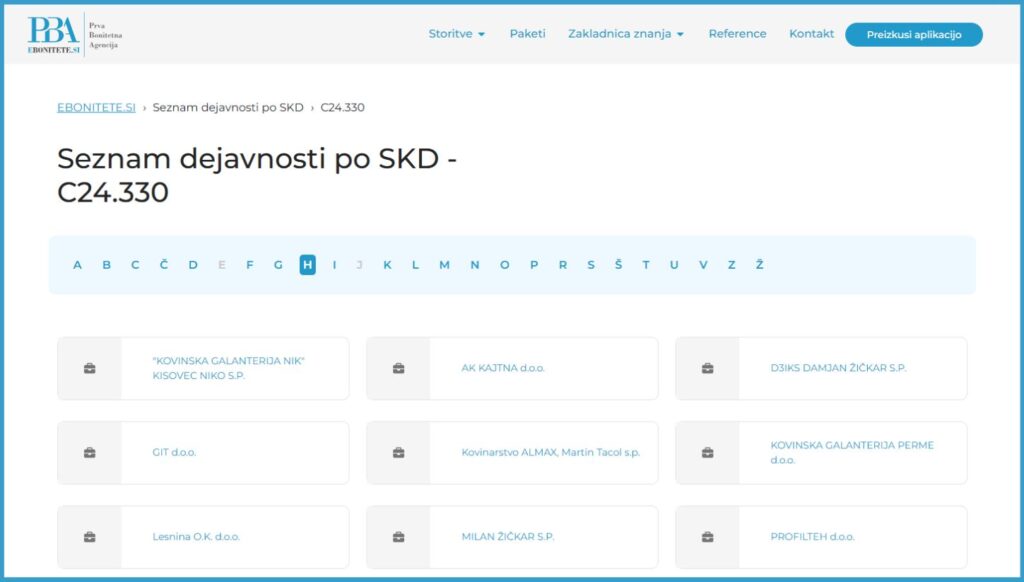
Task: Filter list by letter D
Action: click(193, 265)
